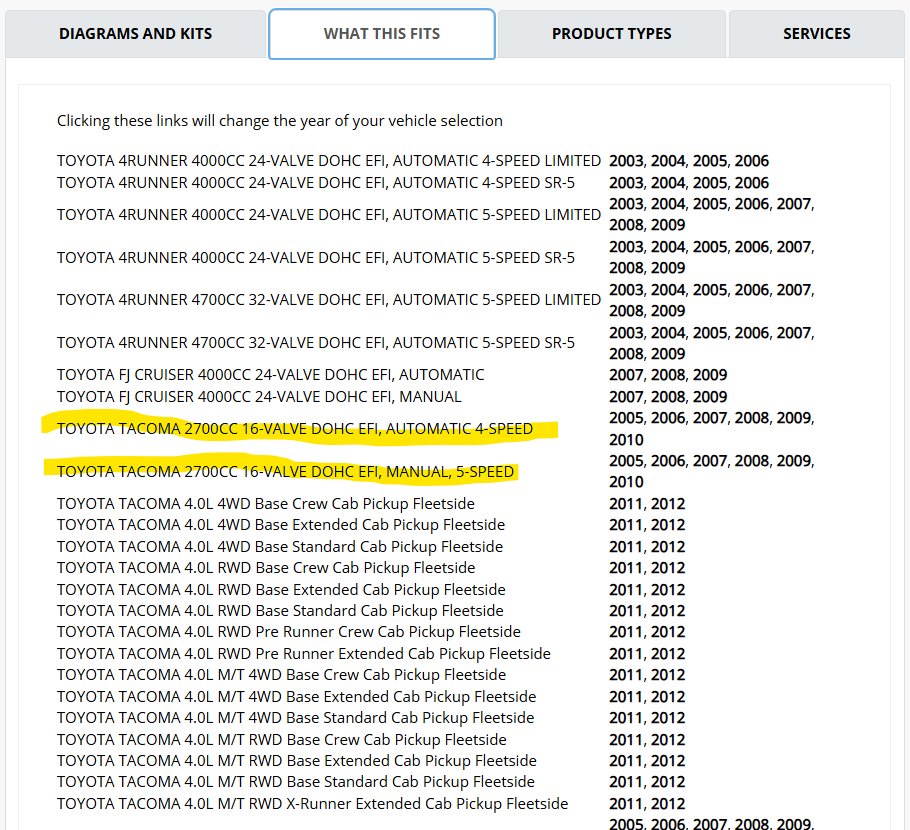Click 2012 for Tacoma 4.0L 4WD Base Extended Cab
The height and width of the screenshot is (830, 910).
[x=668, y=525]
